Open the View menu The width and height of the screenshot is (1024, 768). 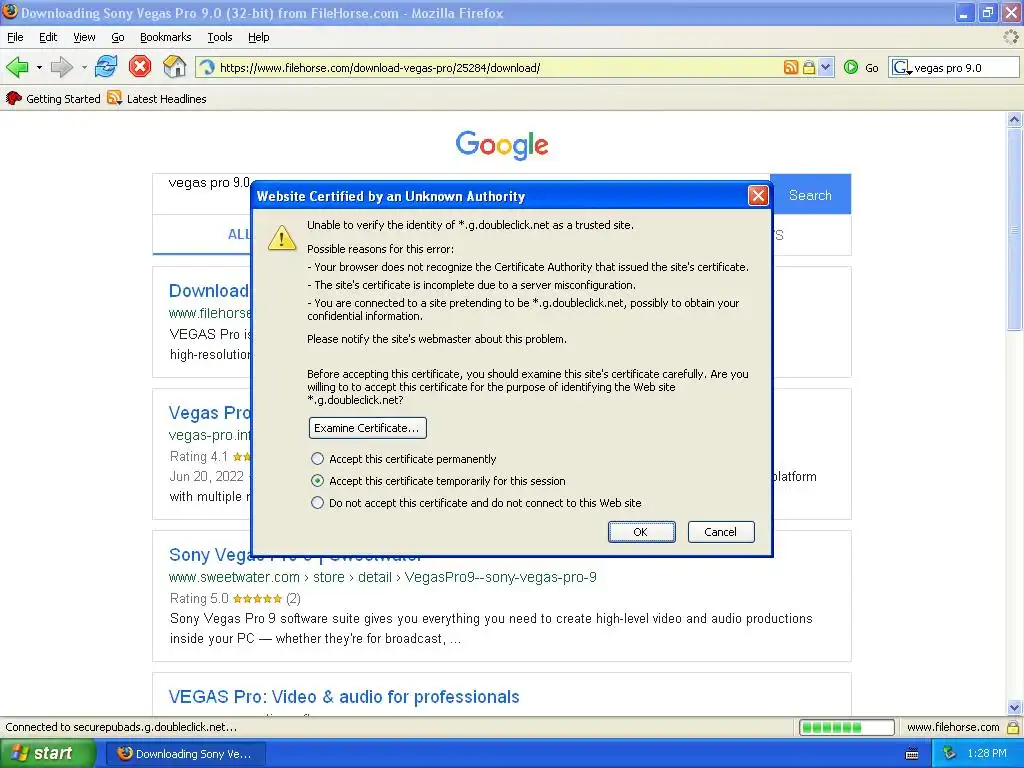84,37
